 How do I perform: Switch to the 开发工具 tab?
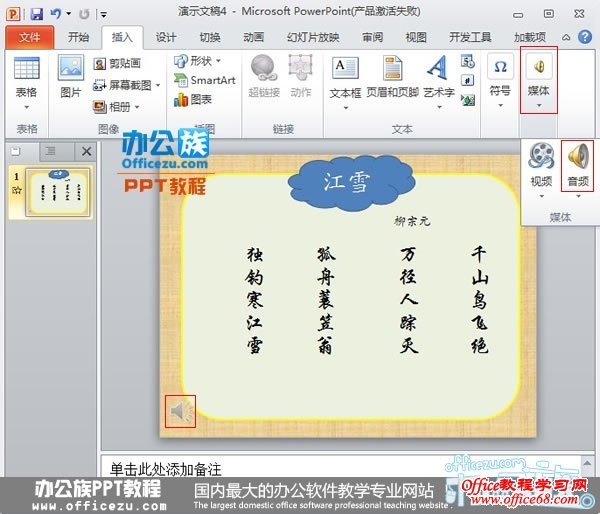tap(470, 37)
